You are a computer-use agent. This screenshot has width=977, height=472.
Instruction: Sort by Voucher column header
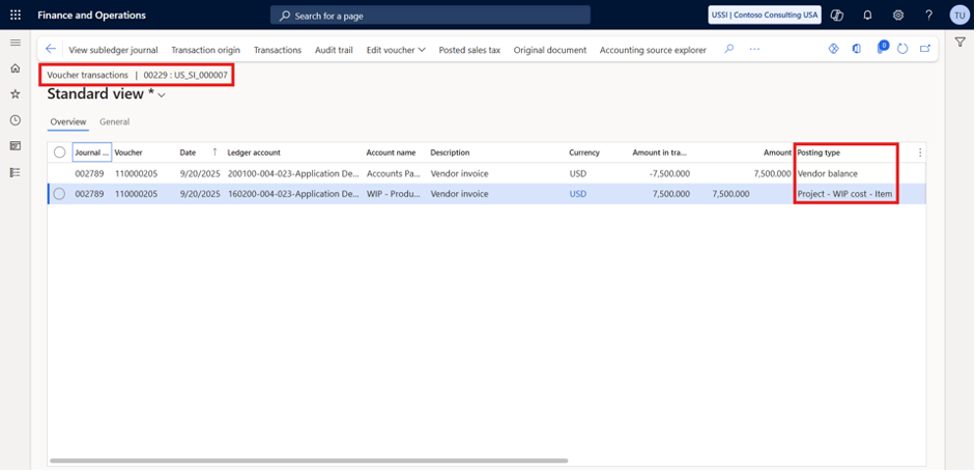pyautogui.click(x=128, y=153)
